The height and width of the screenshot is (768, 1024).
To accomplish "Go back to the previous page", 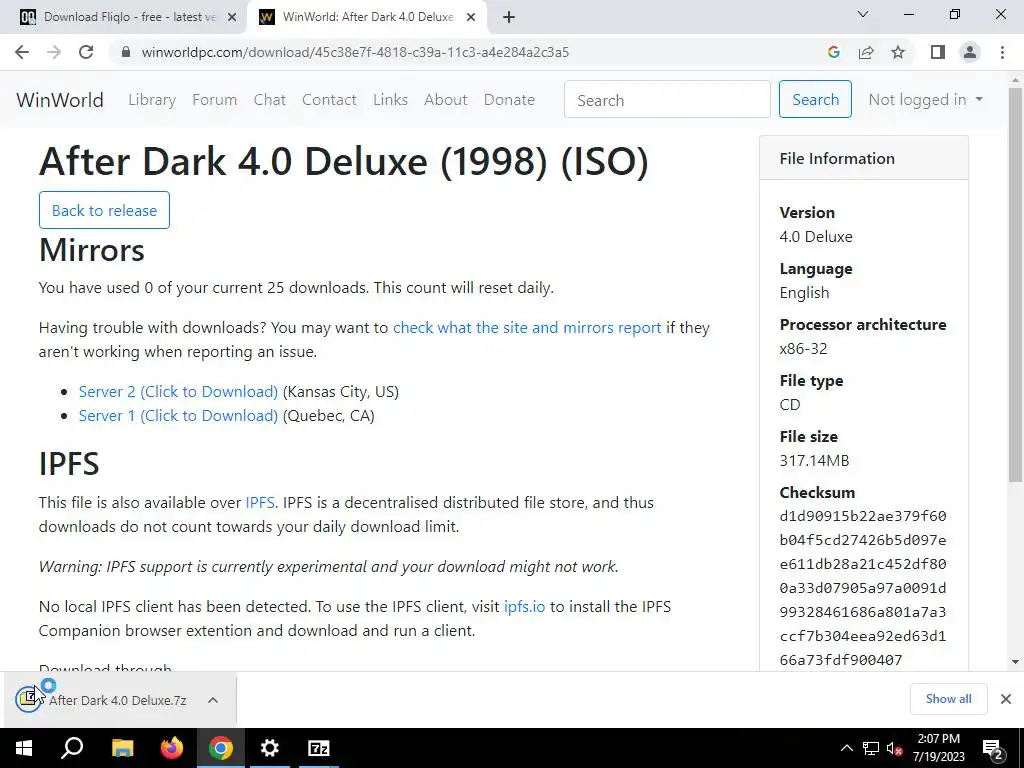I will pyautogui.click(x=22, y=52).
